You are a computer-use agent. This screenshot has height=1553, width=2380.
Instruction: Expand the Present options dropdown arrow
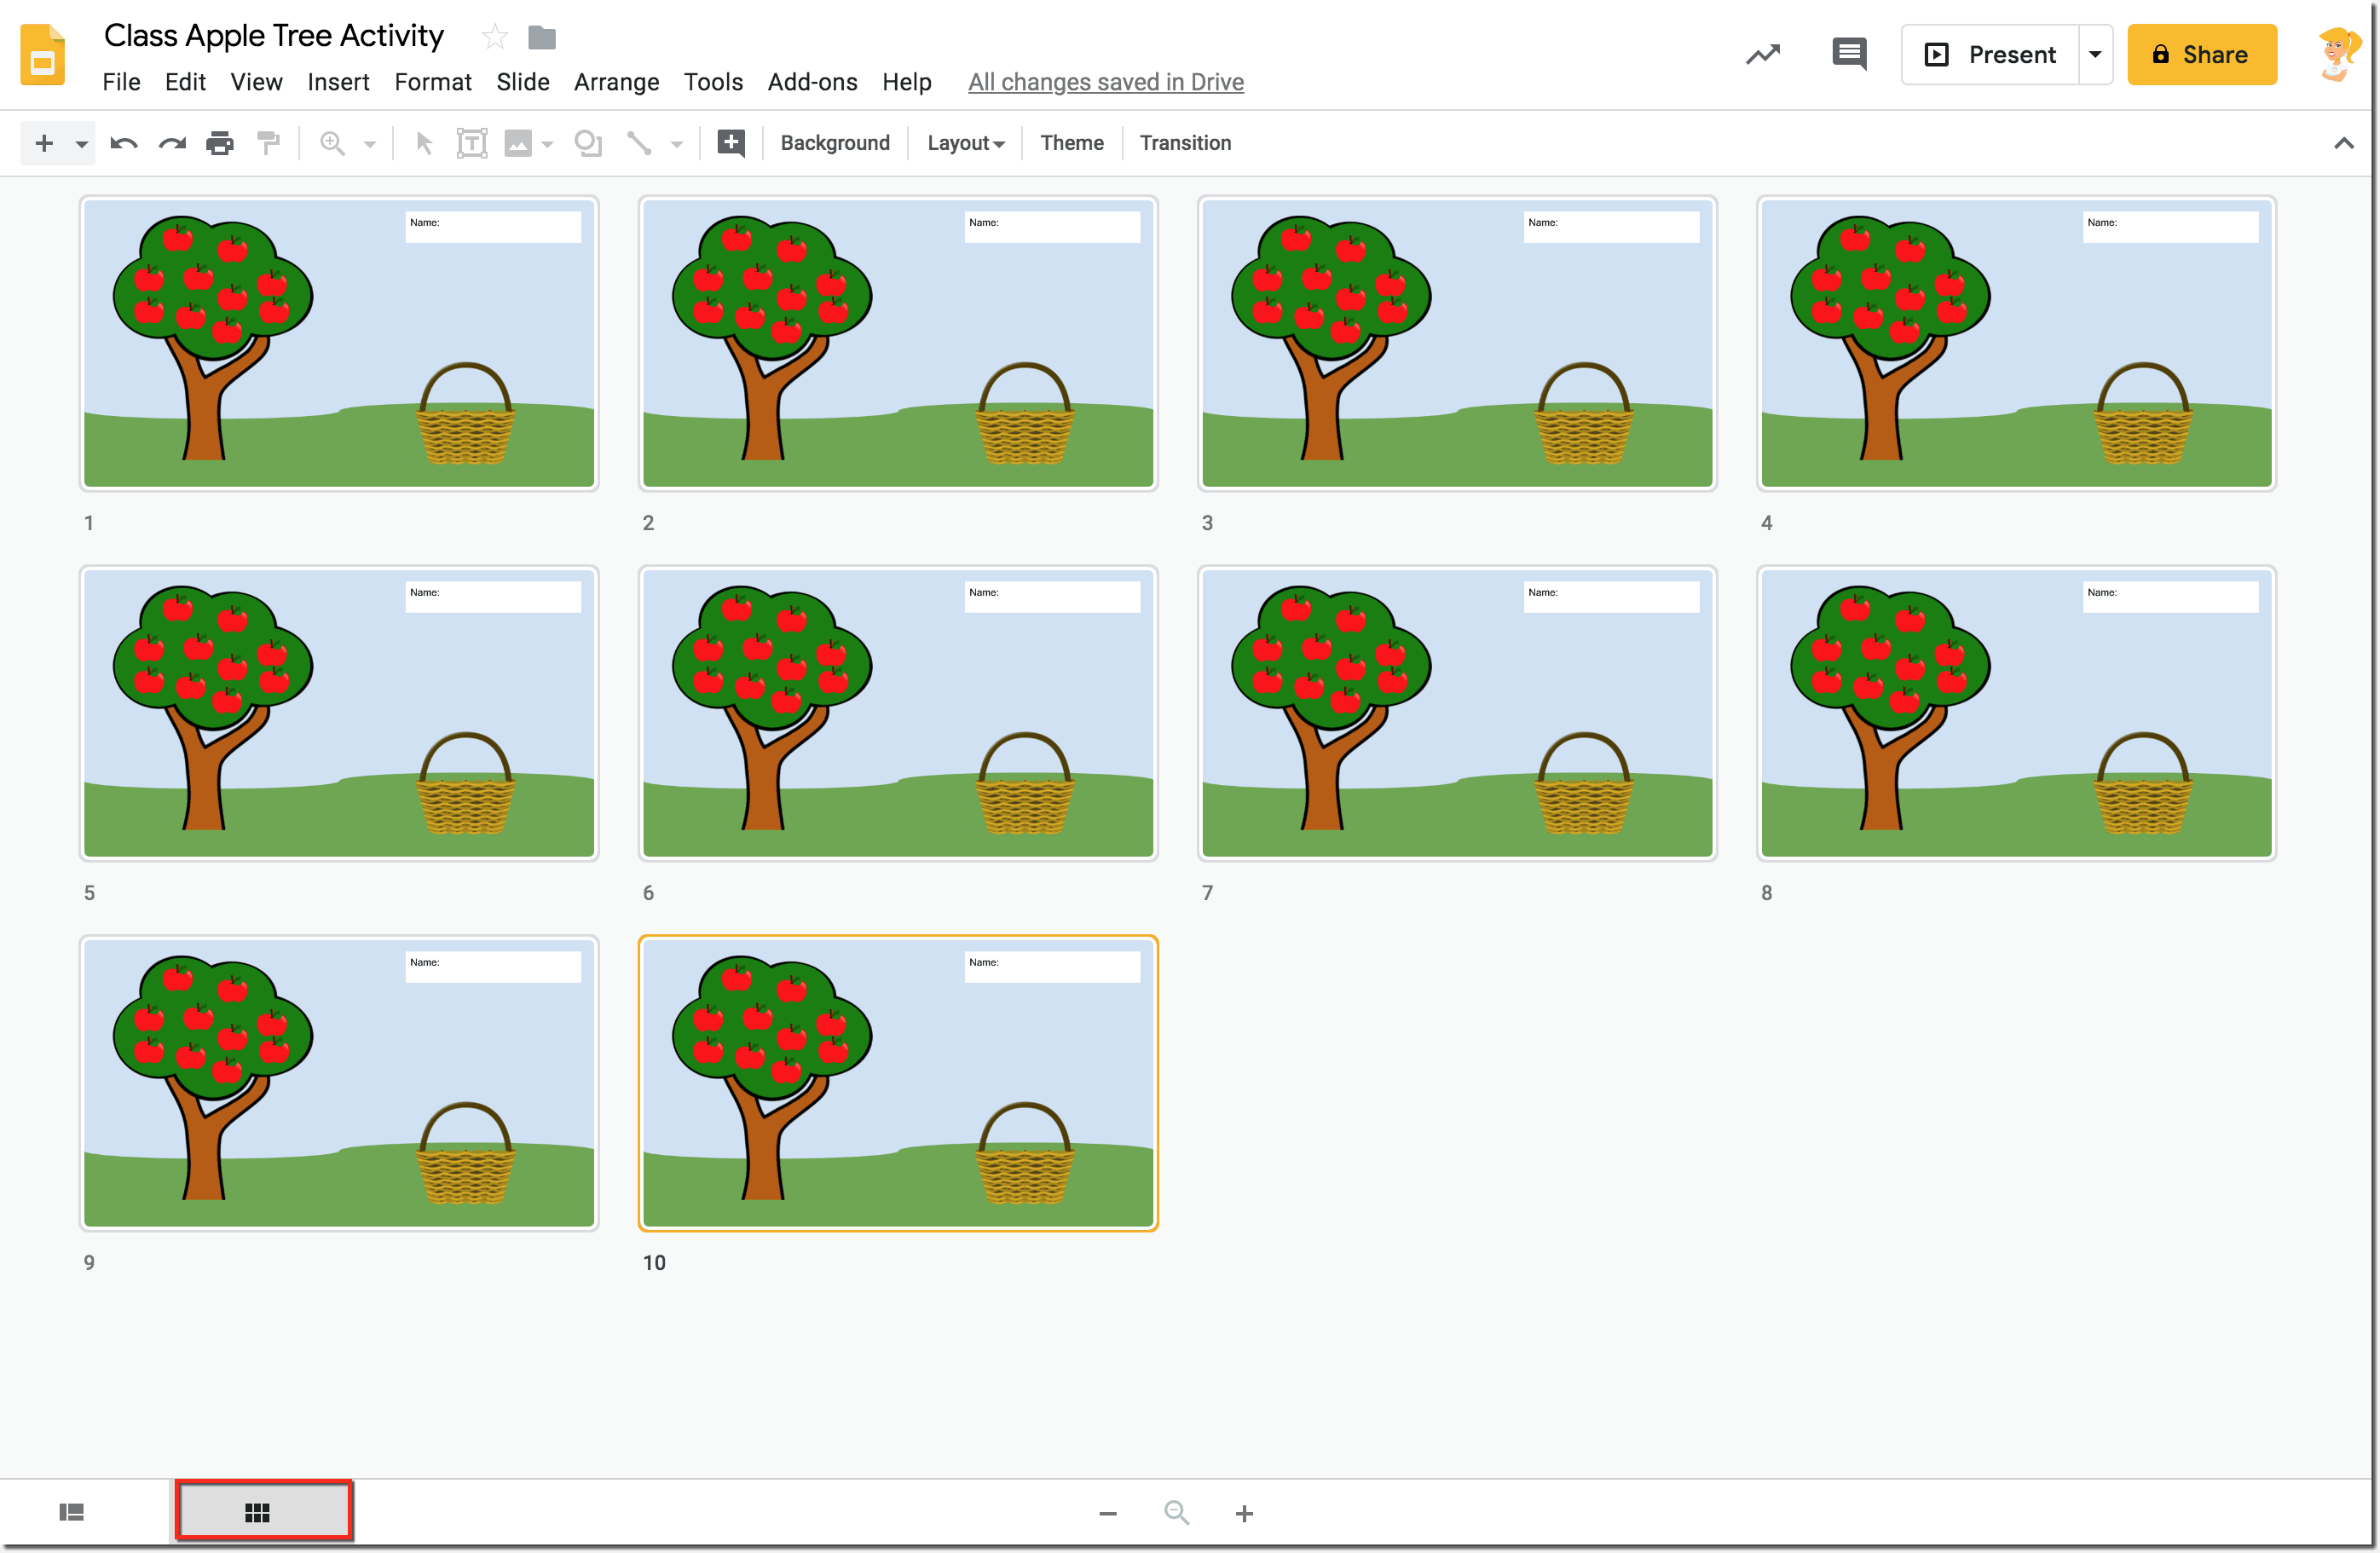[x=2095, y=54]
